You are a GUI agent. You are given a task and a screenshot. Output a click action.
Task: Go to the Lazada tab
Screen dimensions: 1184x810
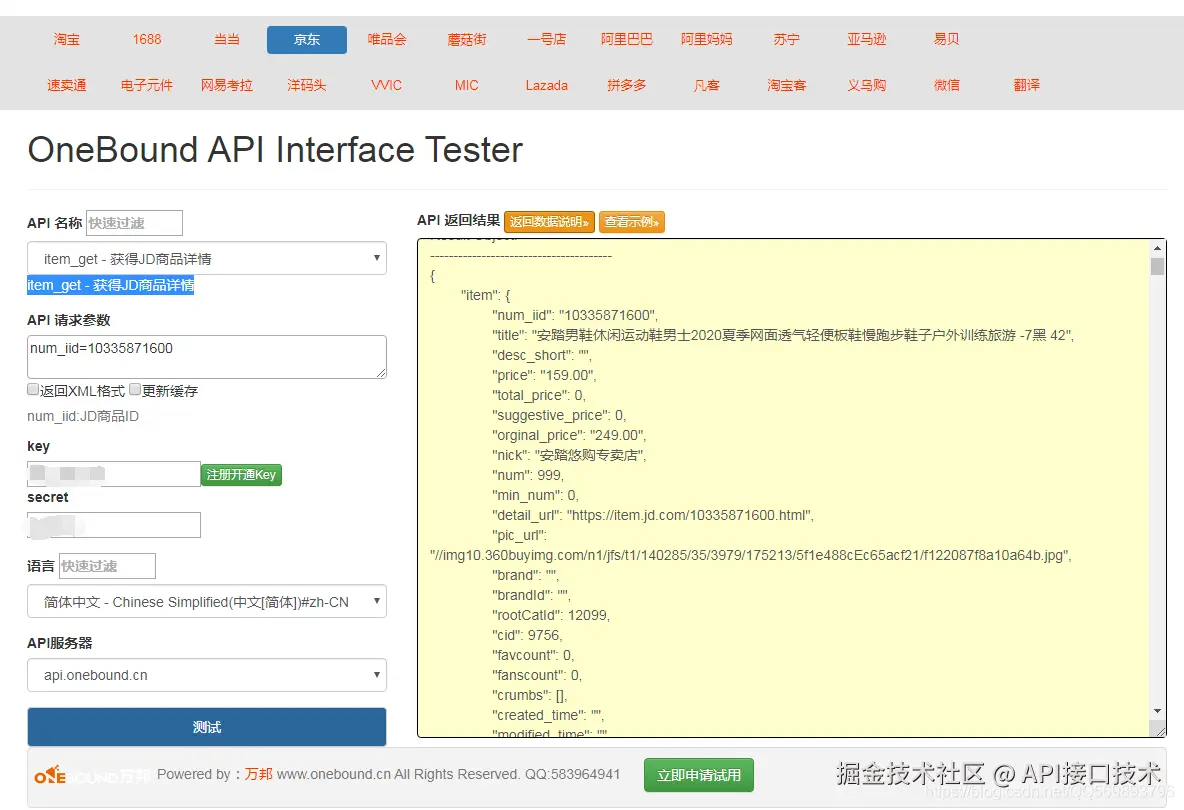coord(547,85)
